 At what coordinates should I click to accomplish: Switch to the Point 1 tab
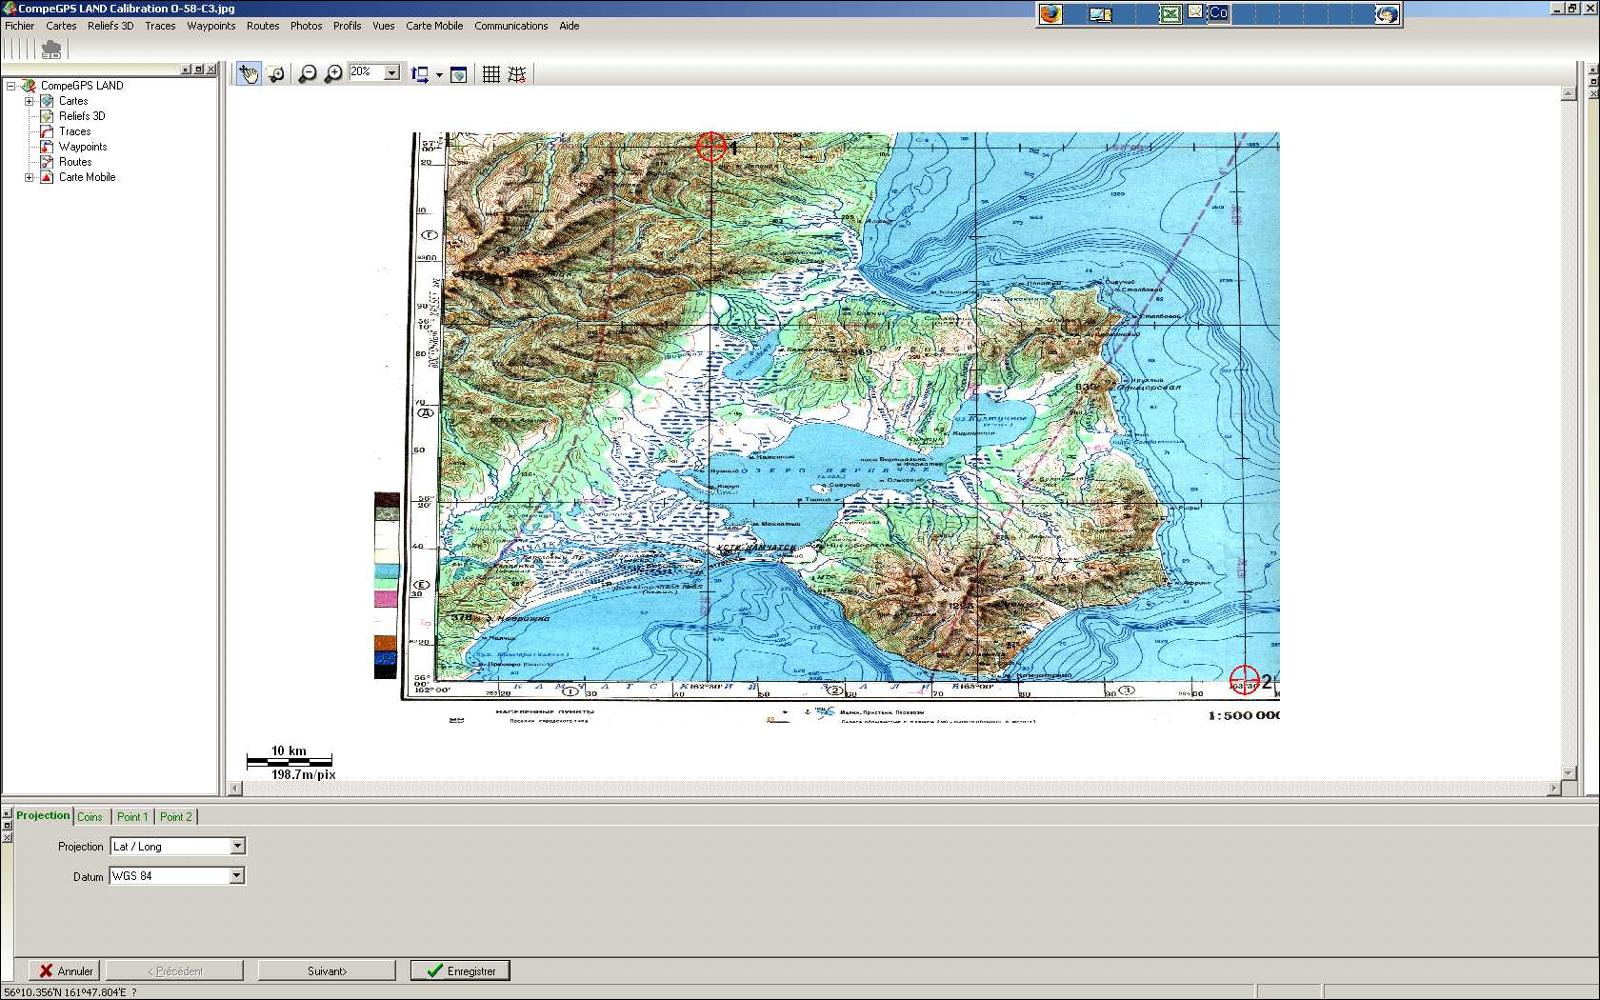click(132, 817)
